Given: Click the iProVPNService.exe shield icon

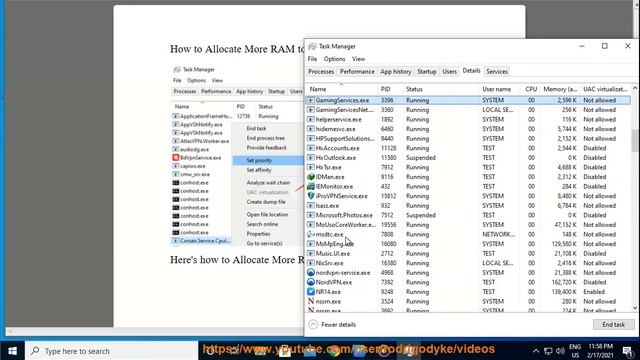Looking at the screenshot, I should (311, 196).
